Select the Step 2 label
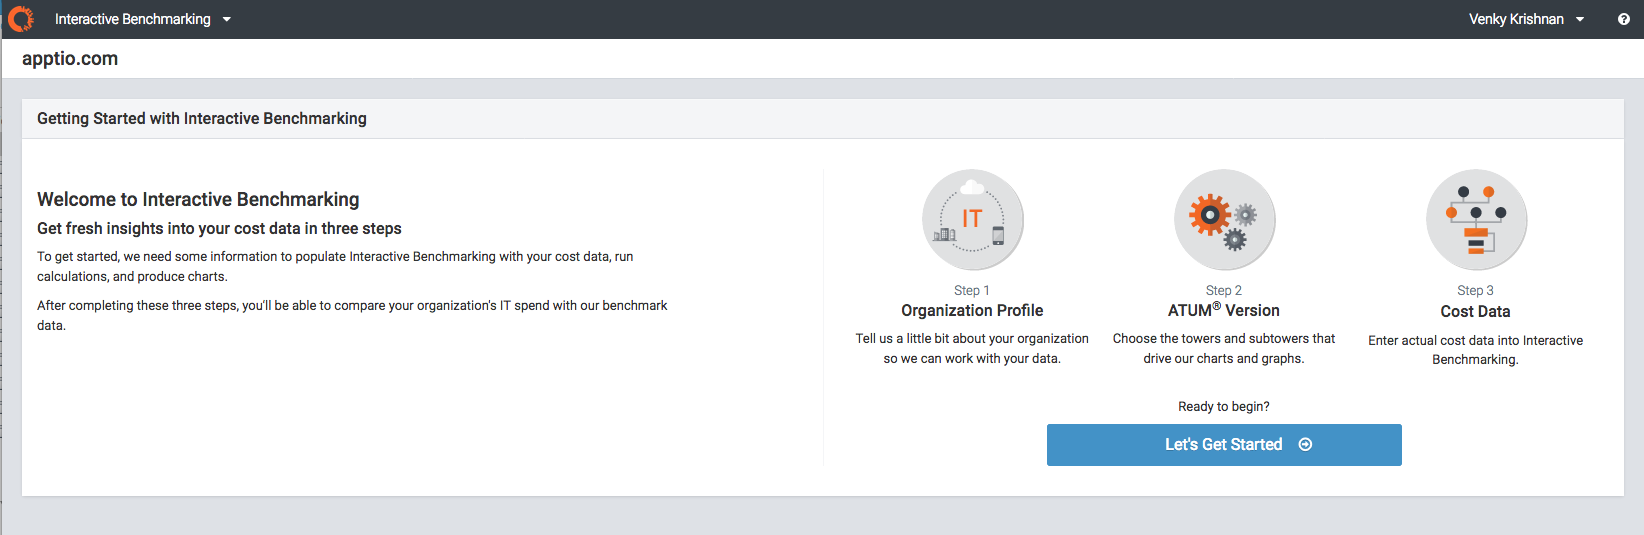 (x=1224, y=290)
